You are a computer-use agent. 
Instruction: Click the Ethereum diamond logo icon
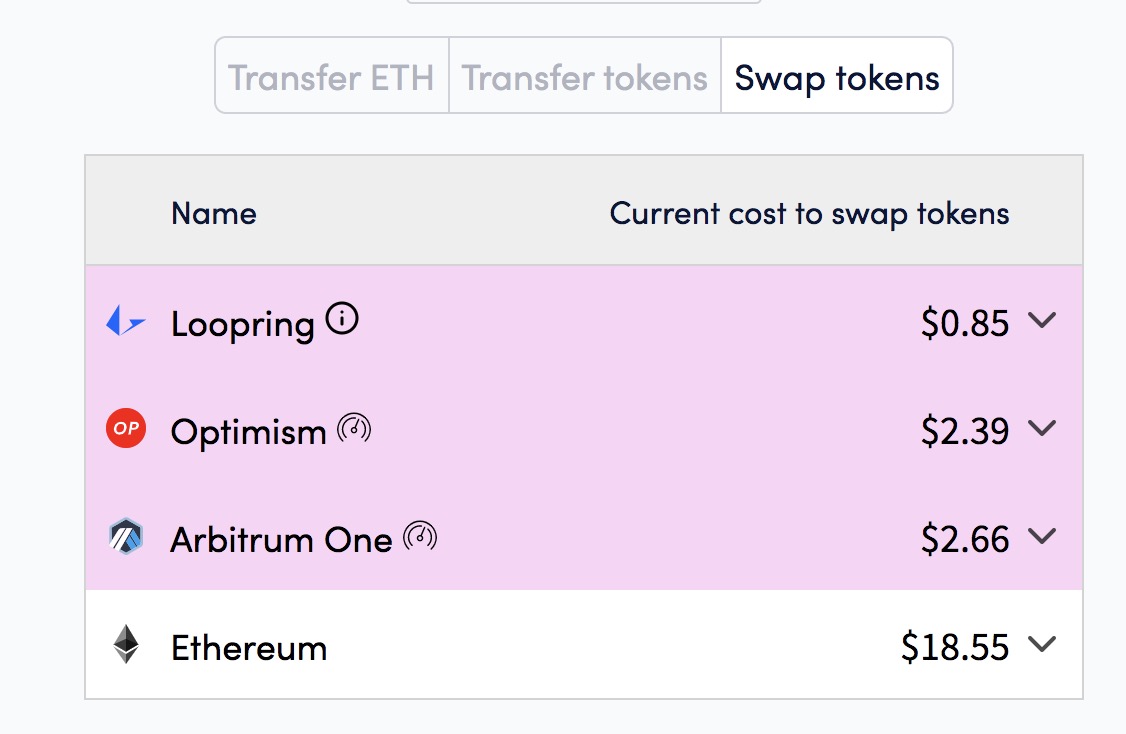pyautogui.click(x=126, y=644)
